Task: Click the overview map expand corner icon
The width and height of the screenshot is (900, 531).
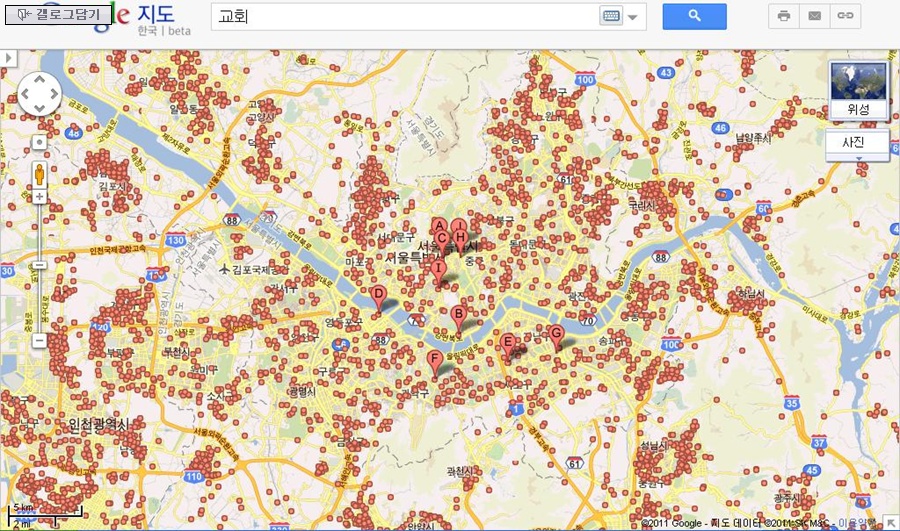Action: 890,523
